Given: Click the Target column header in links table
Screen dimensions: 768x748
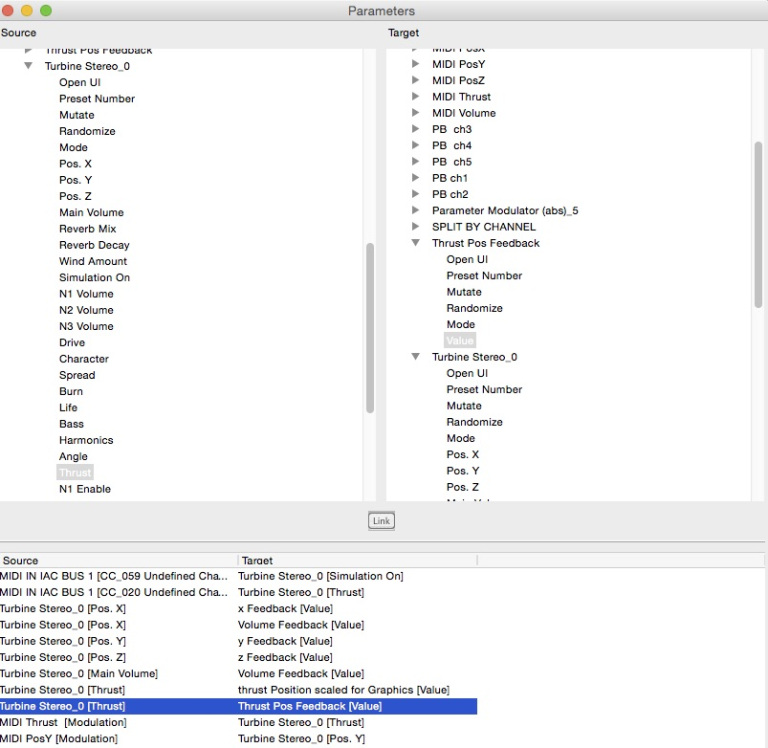Looking at the screenshot, I should coord(356,560).
